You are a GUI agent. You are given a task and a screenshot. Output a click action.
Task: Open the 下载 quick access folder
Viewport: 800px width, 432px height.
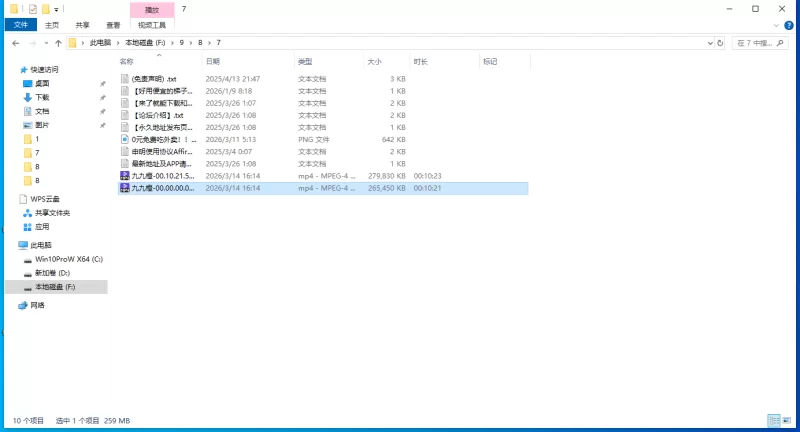42,97
